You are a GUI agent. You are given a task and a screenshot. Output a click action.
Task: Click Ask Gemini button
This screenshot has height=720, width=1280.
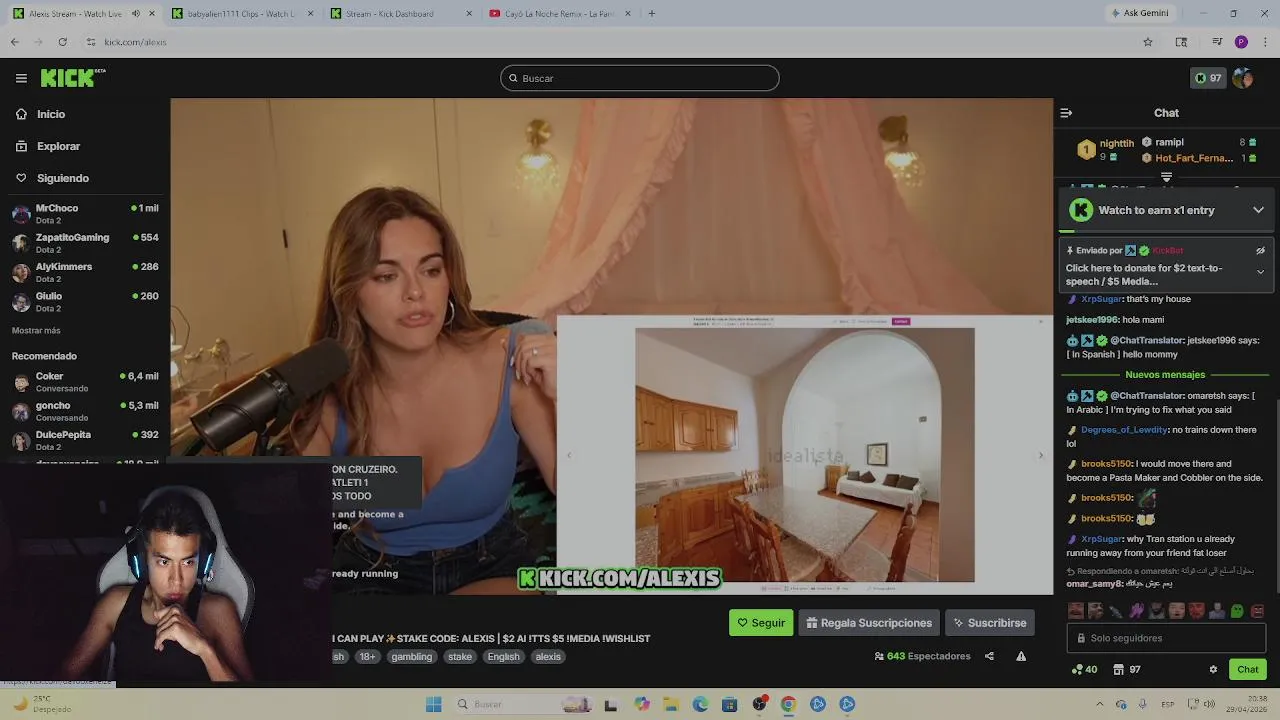(1139, 14)
